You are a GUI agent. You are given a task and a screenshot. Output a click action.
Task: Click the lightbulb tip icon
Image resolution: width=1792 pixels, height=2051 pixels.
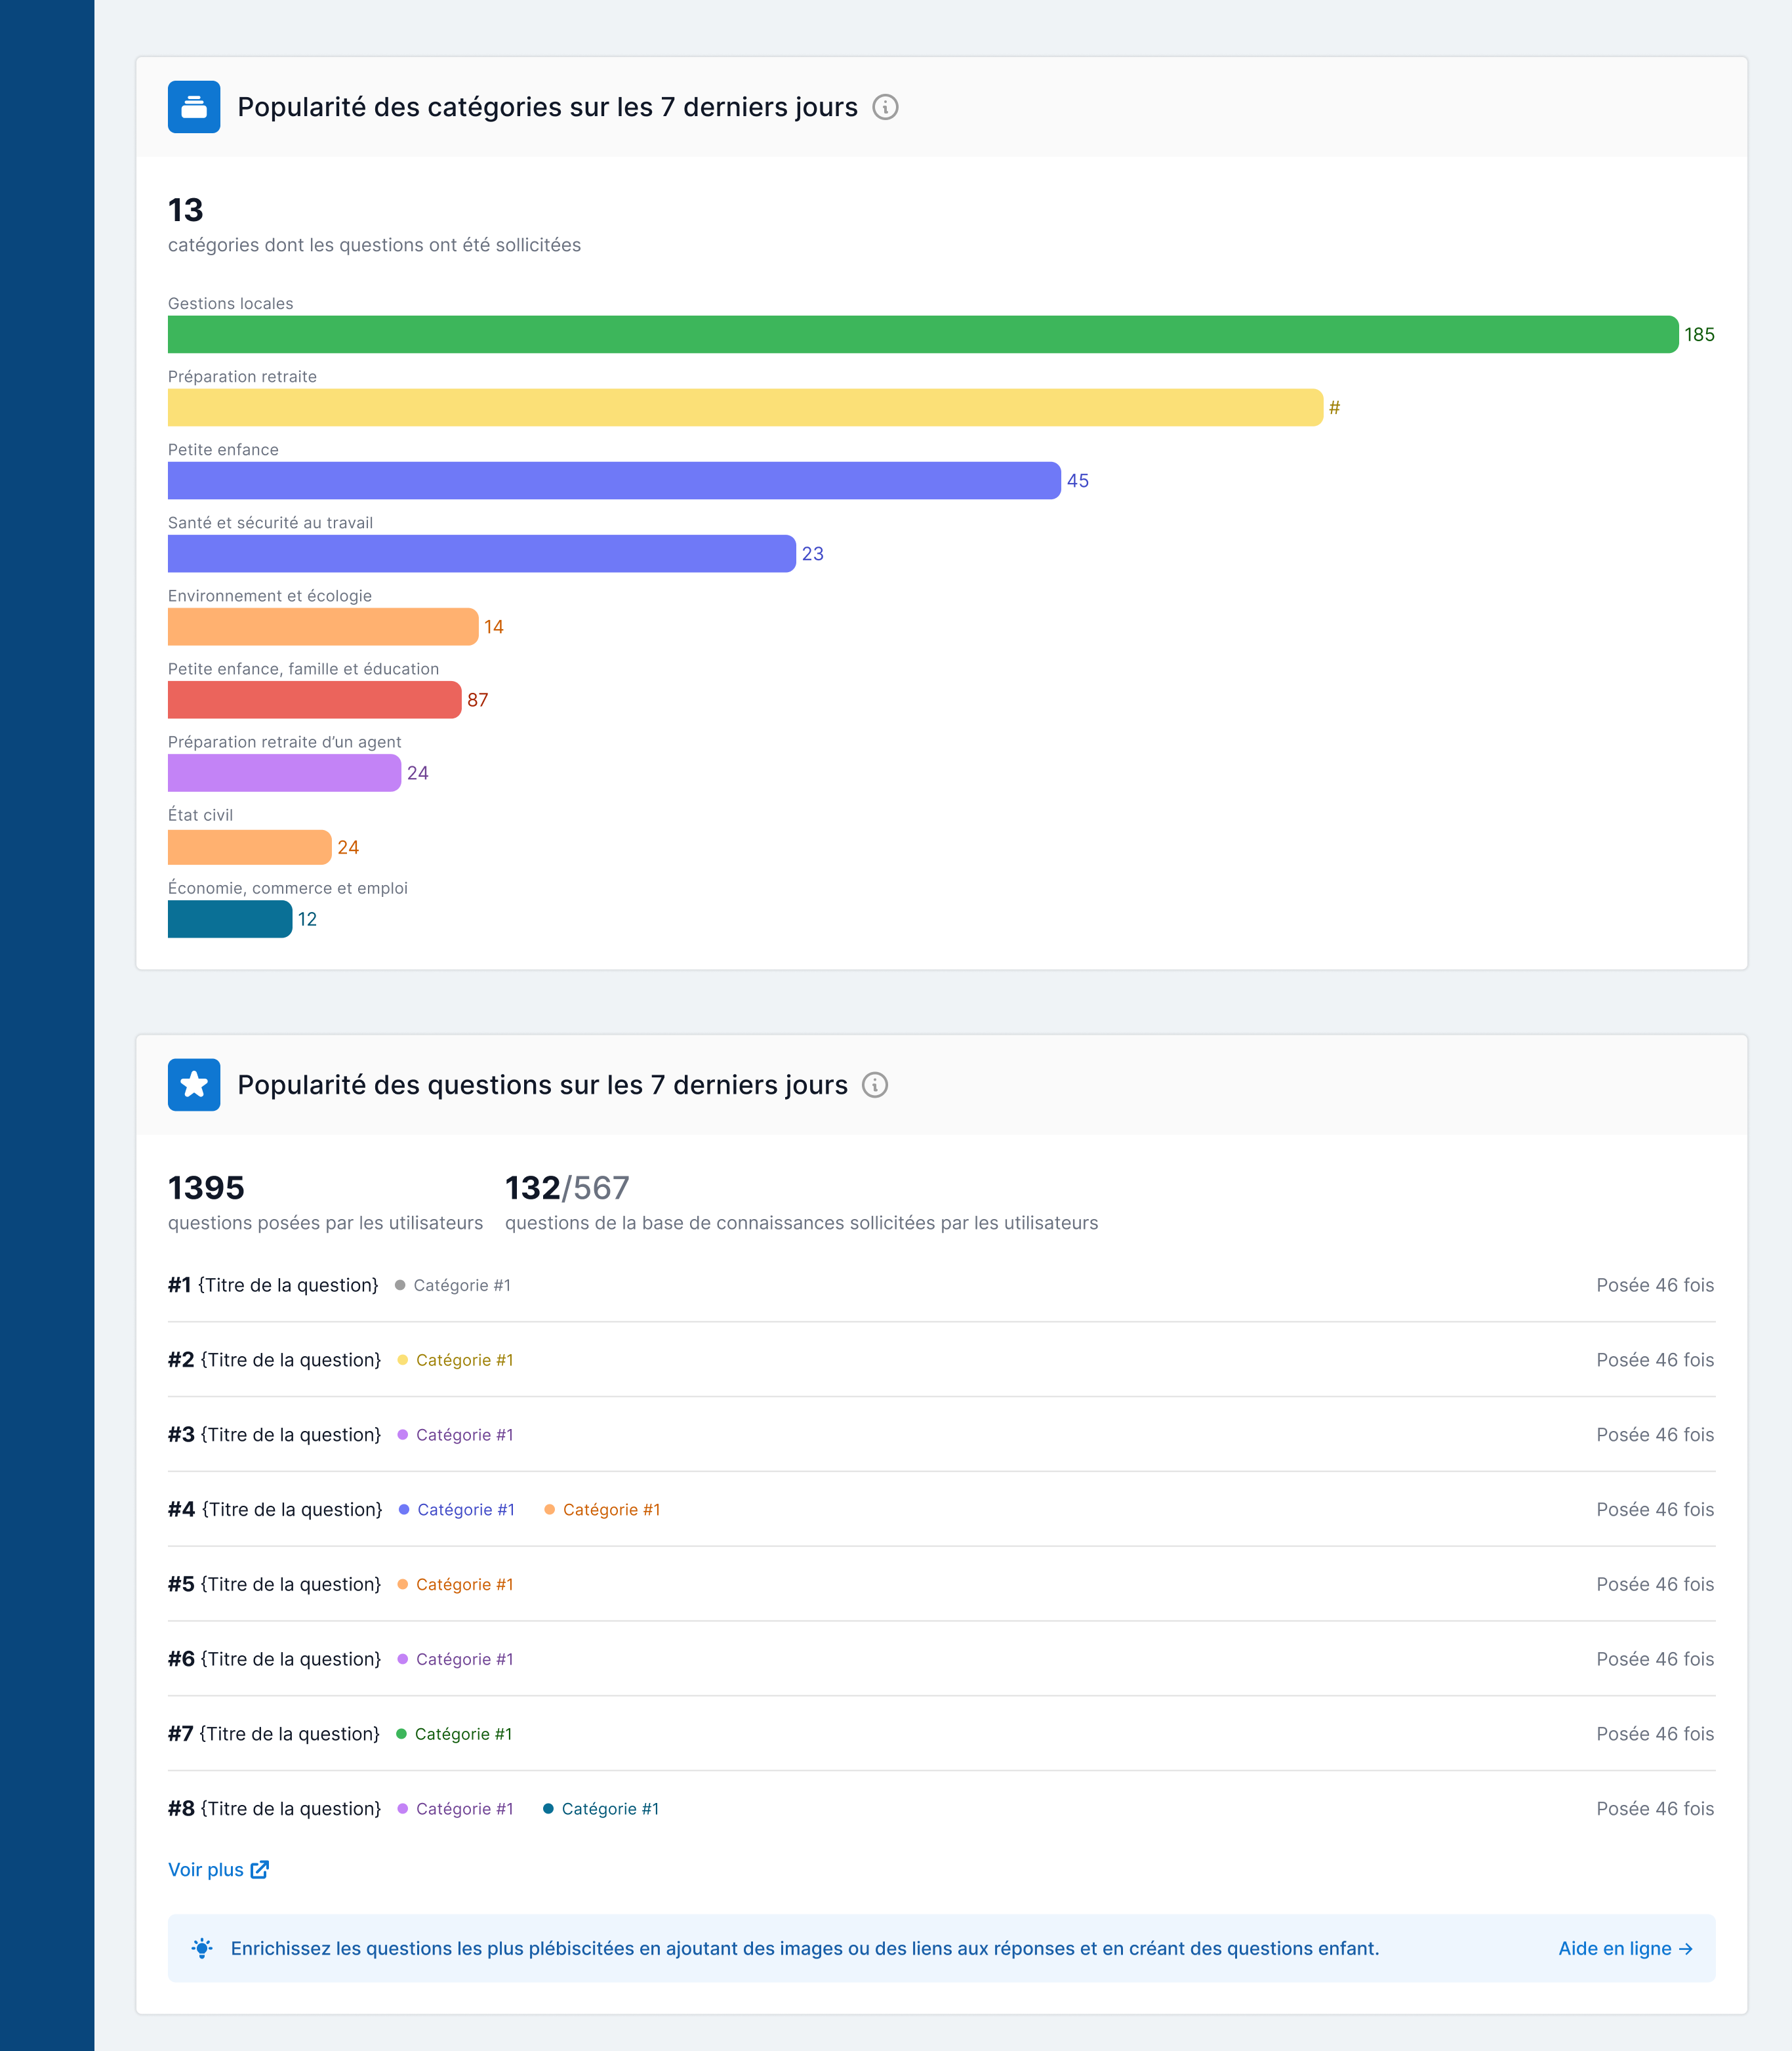[202, 1948]
